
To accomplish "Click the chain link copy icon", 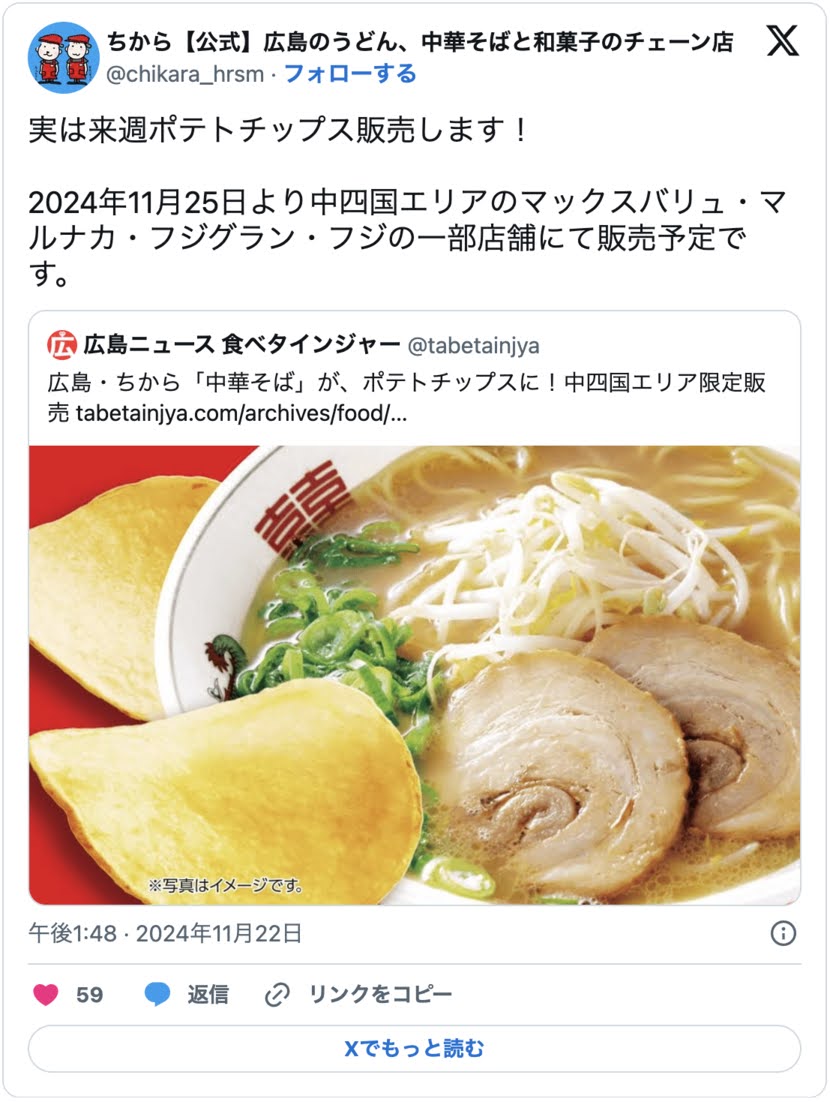I will (277, 994).
